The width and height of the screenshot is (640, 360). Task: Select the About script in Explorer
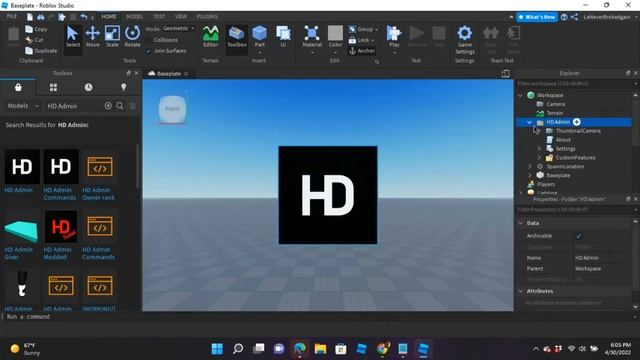563,140
